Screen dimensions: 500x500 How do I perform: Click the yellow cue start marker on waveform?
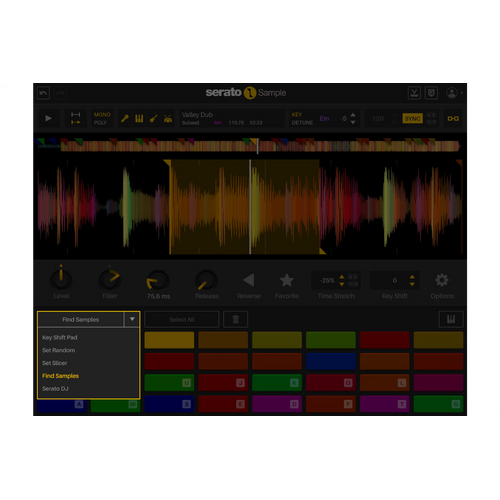167,163
